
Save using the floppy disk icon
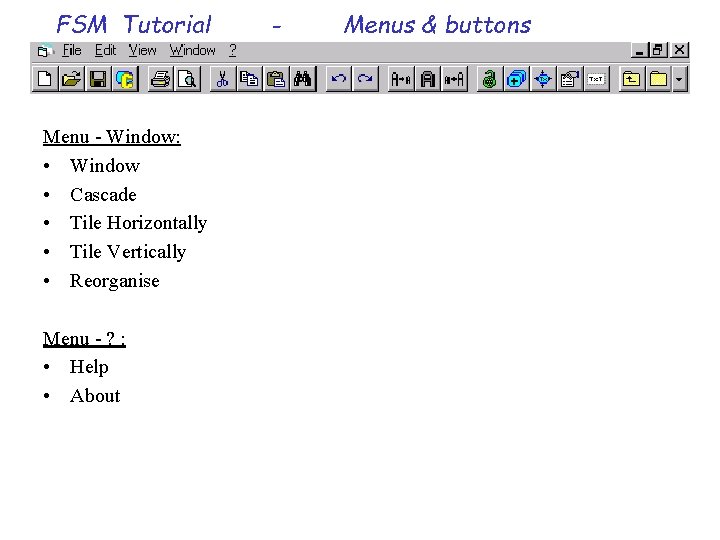point(98,79)
